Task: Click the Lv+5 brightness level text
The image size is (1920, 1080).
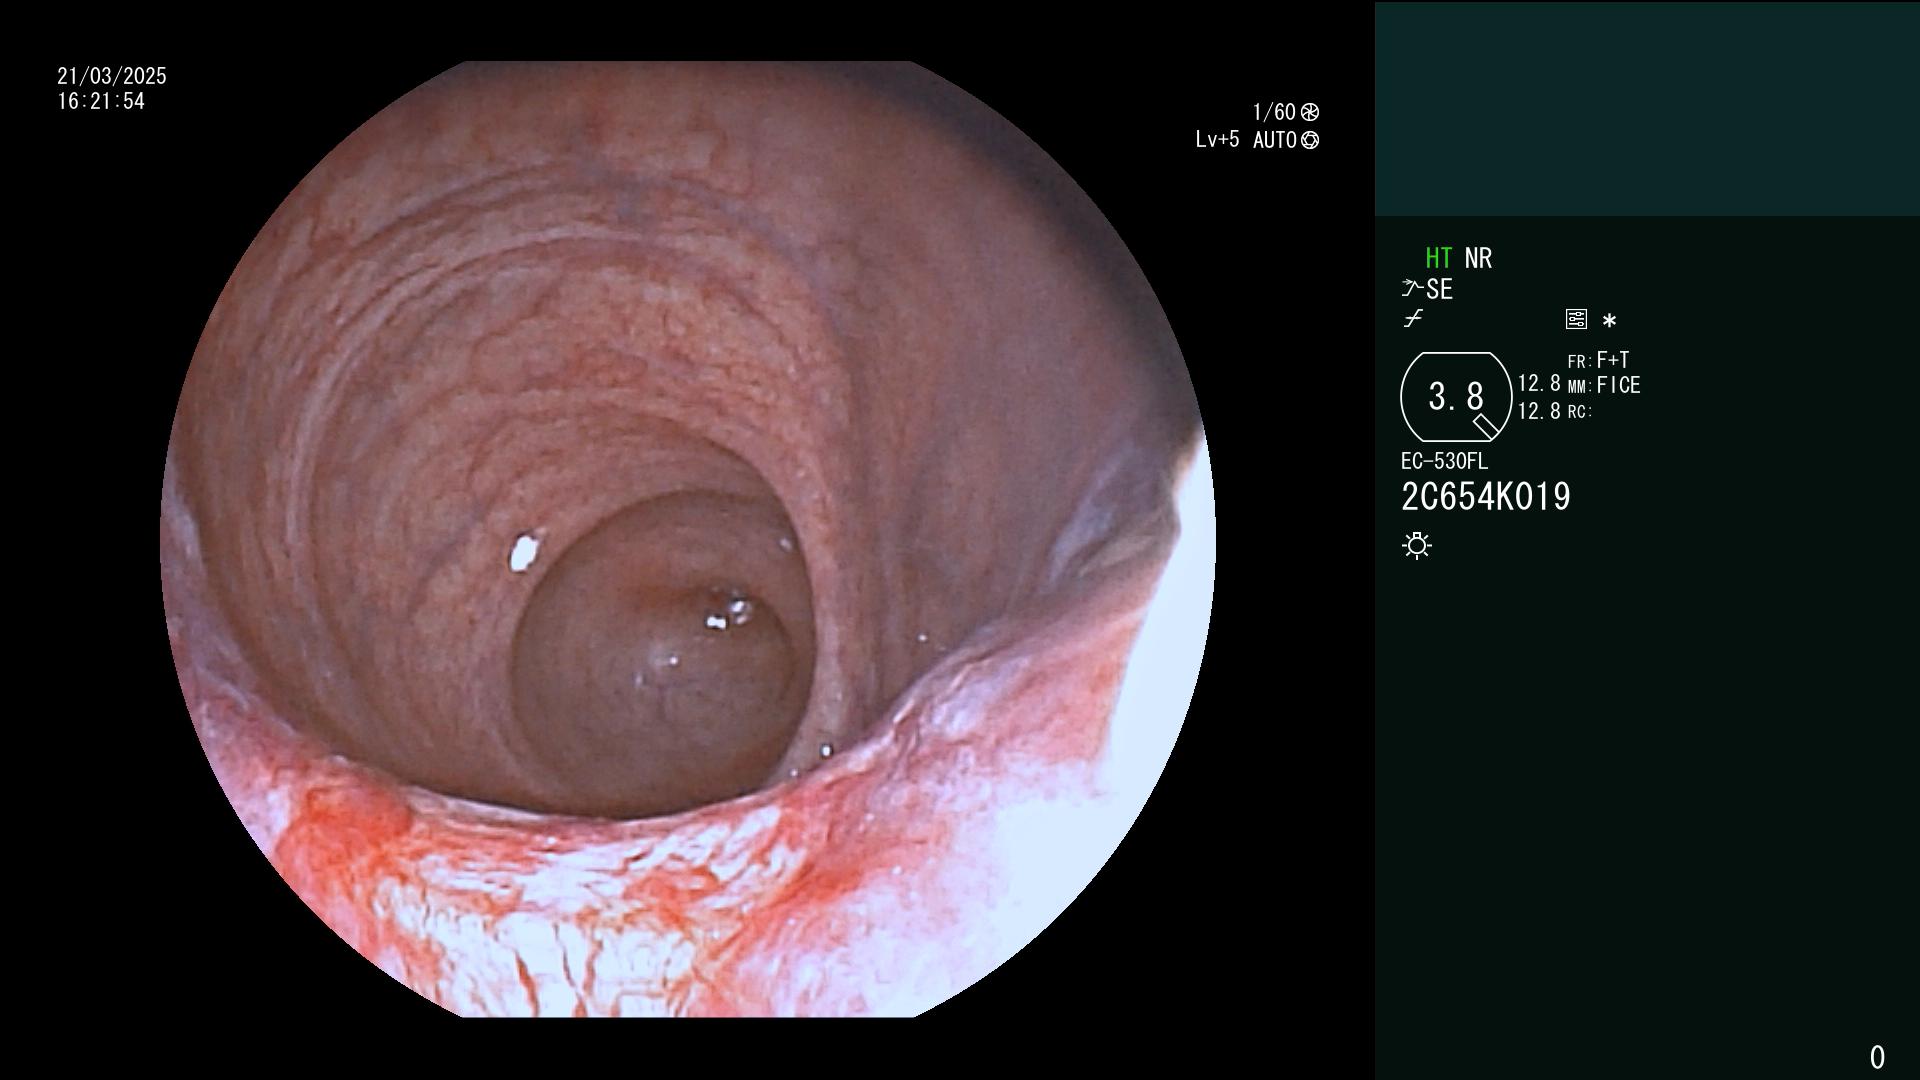Action: click(1217, 140)
